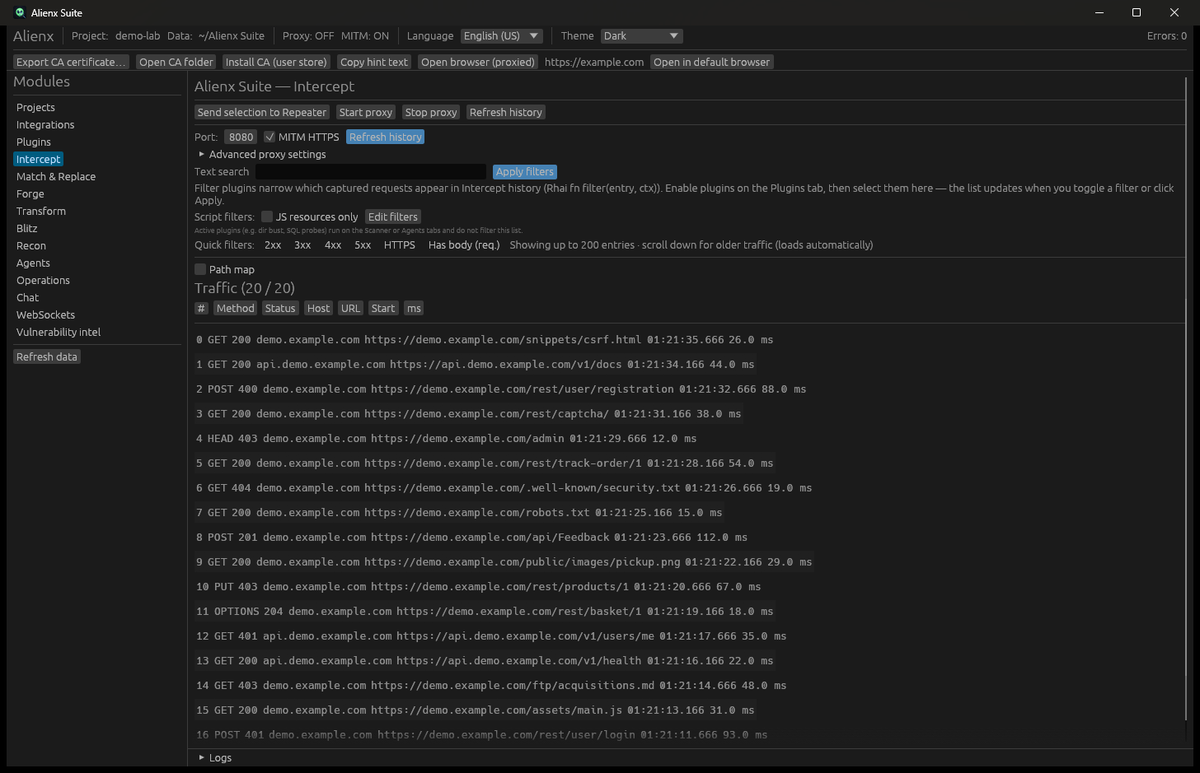This screenshot has height=773, width=1200.
Task: Open the Vulnerability intel module
Action: pos(58,332)
